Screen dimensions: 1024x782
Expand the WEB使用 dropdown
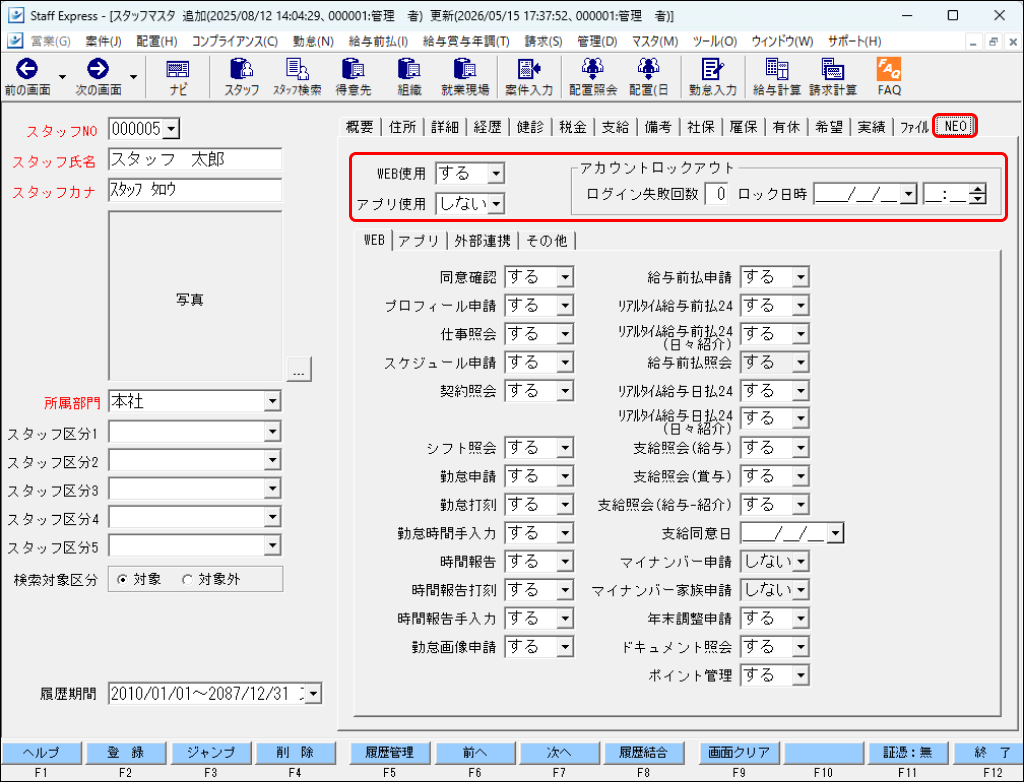pos(496,174)
